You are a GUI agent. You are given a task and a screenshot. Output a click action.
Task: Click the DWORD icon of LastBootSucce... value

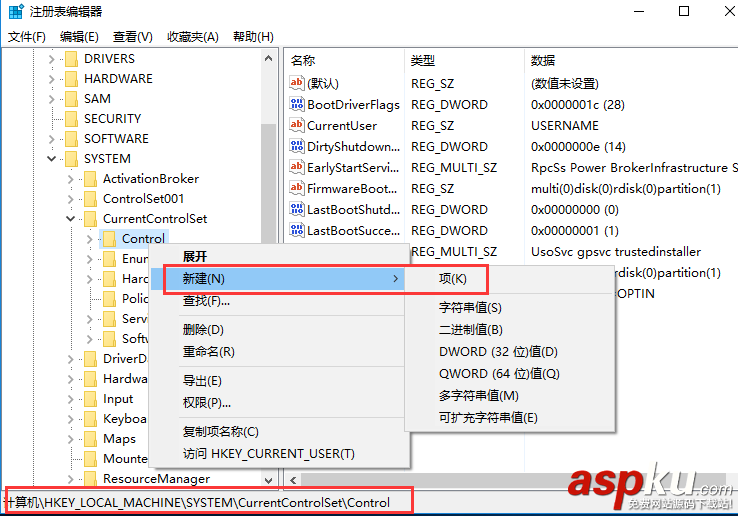point(297,230)
